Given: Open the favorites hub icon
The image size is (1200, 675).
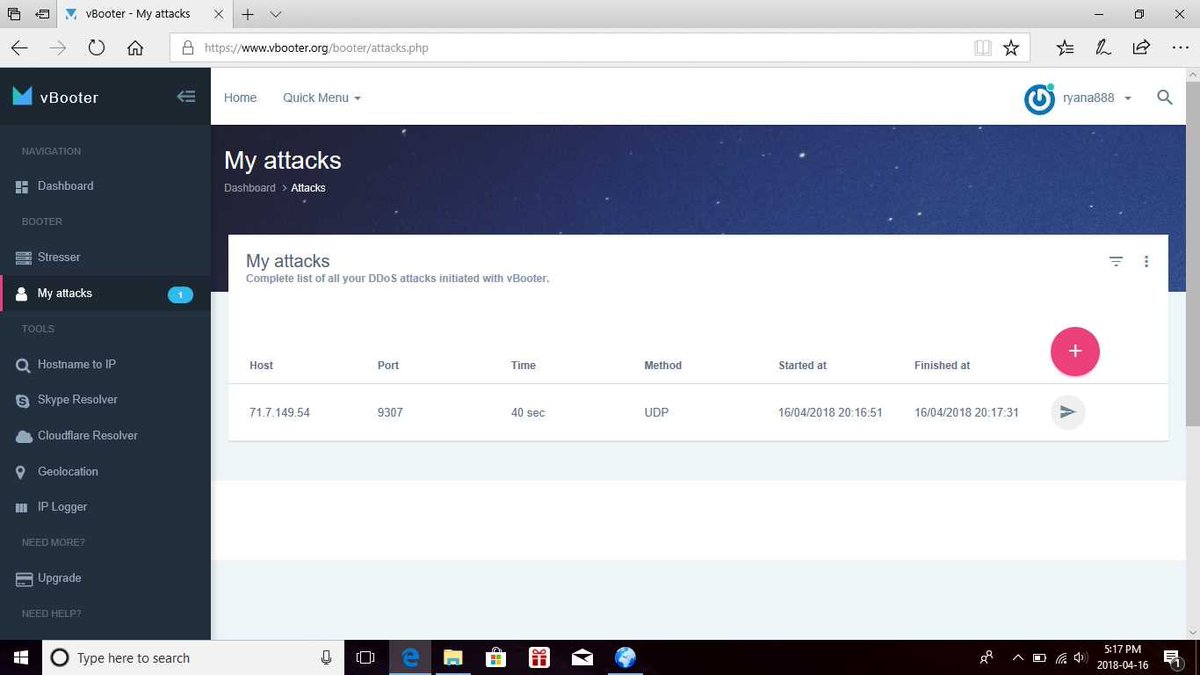Looking at the screenshot, I should pos(1065,47).
